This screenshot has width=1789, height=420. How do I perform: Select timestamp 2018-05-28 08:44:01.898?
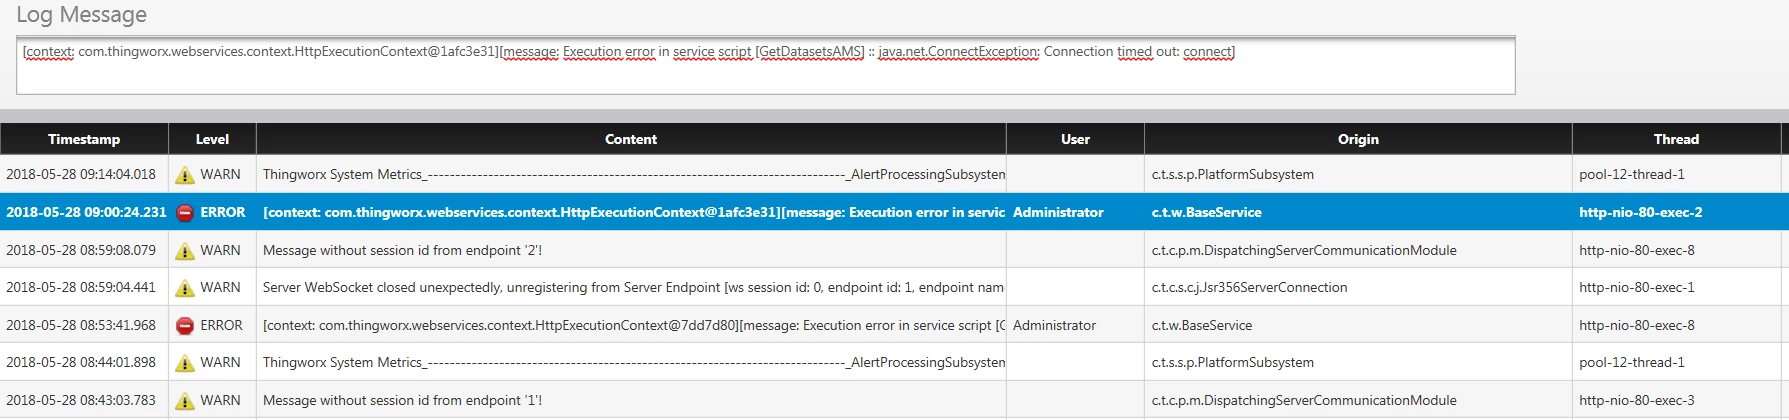81,362
